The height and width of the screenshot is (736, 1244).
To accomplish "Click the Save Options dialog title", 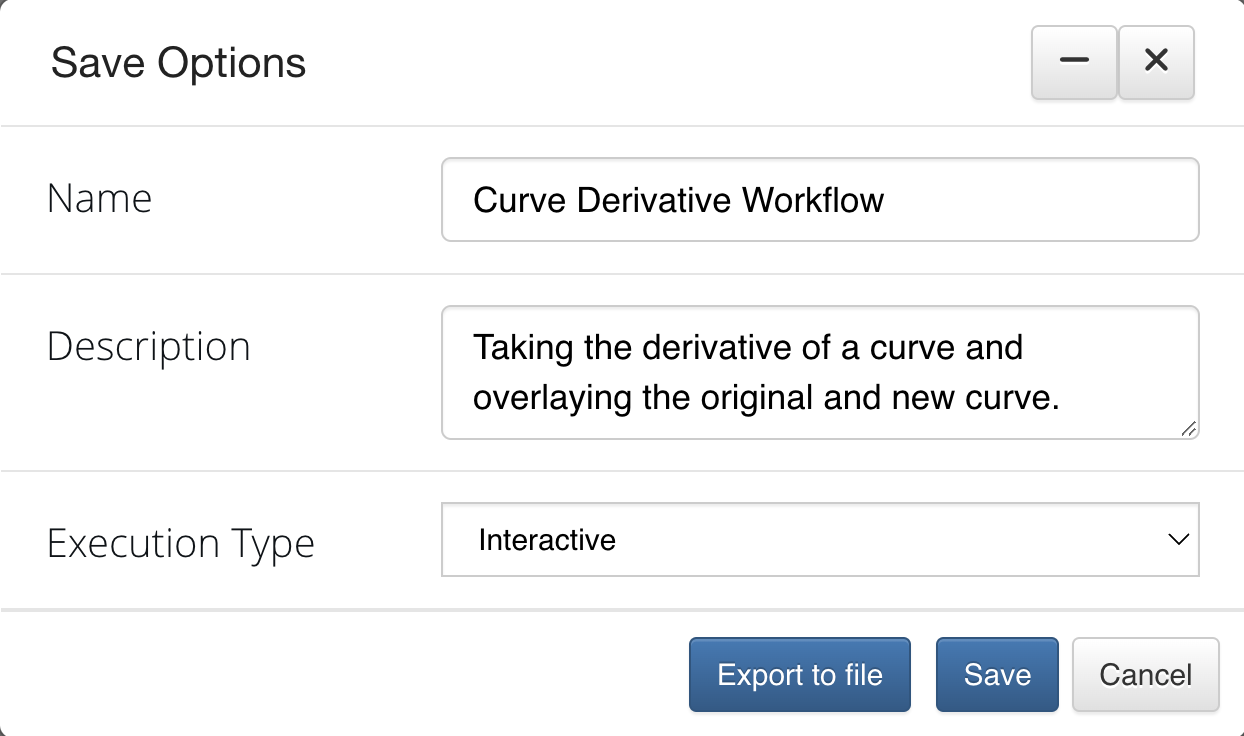I will pyautogui.click(x=179, y=63).
